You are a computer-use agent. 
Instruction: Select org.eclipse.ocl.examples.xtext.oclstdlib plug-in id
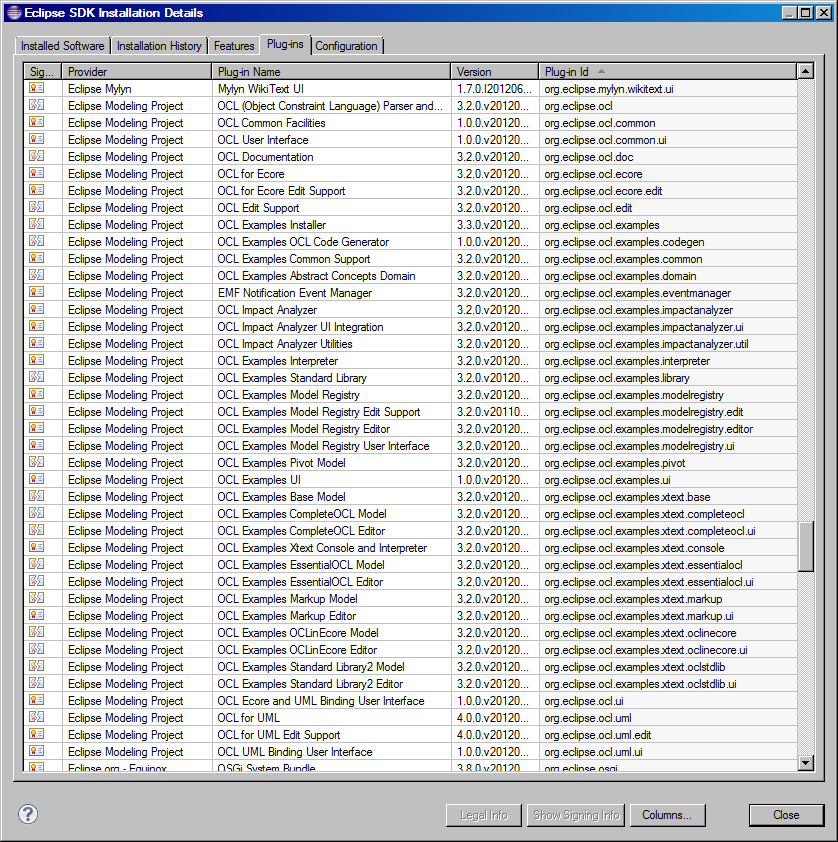point(635,666)
